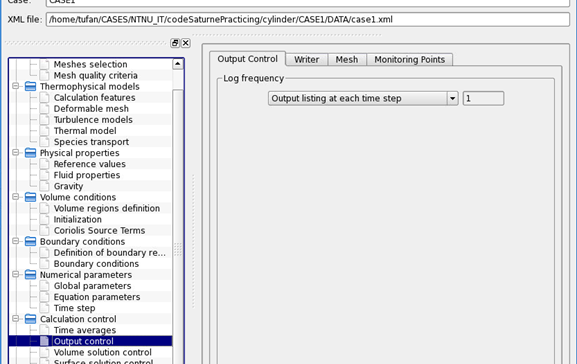
Task: Open the Mesh quality criteria page
Action: [95, 75]
